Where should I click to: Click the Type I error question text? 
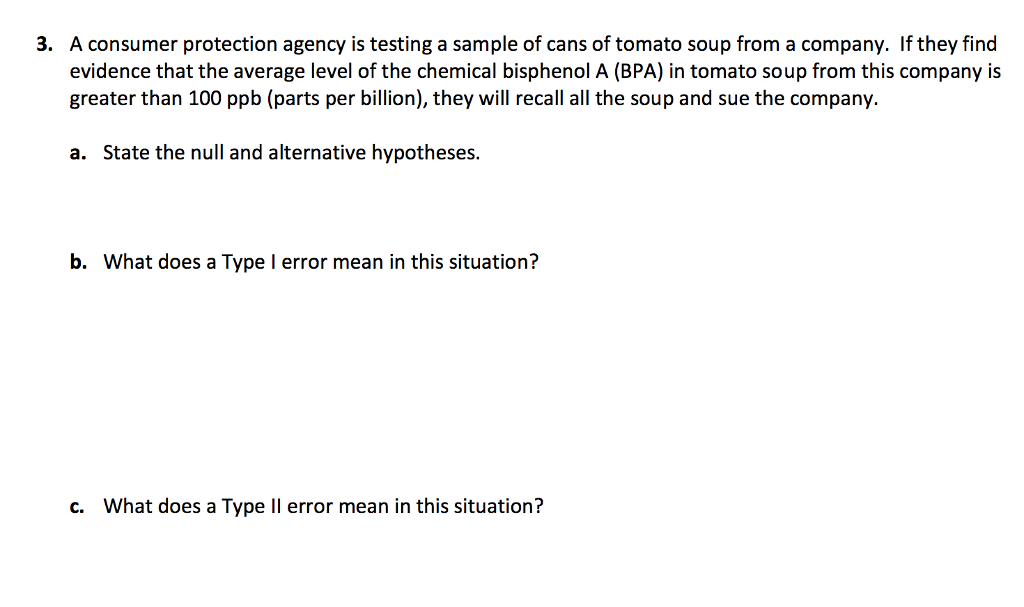(x=321, y=262)
